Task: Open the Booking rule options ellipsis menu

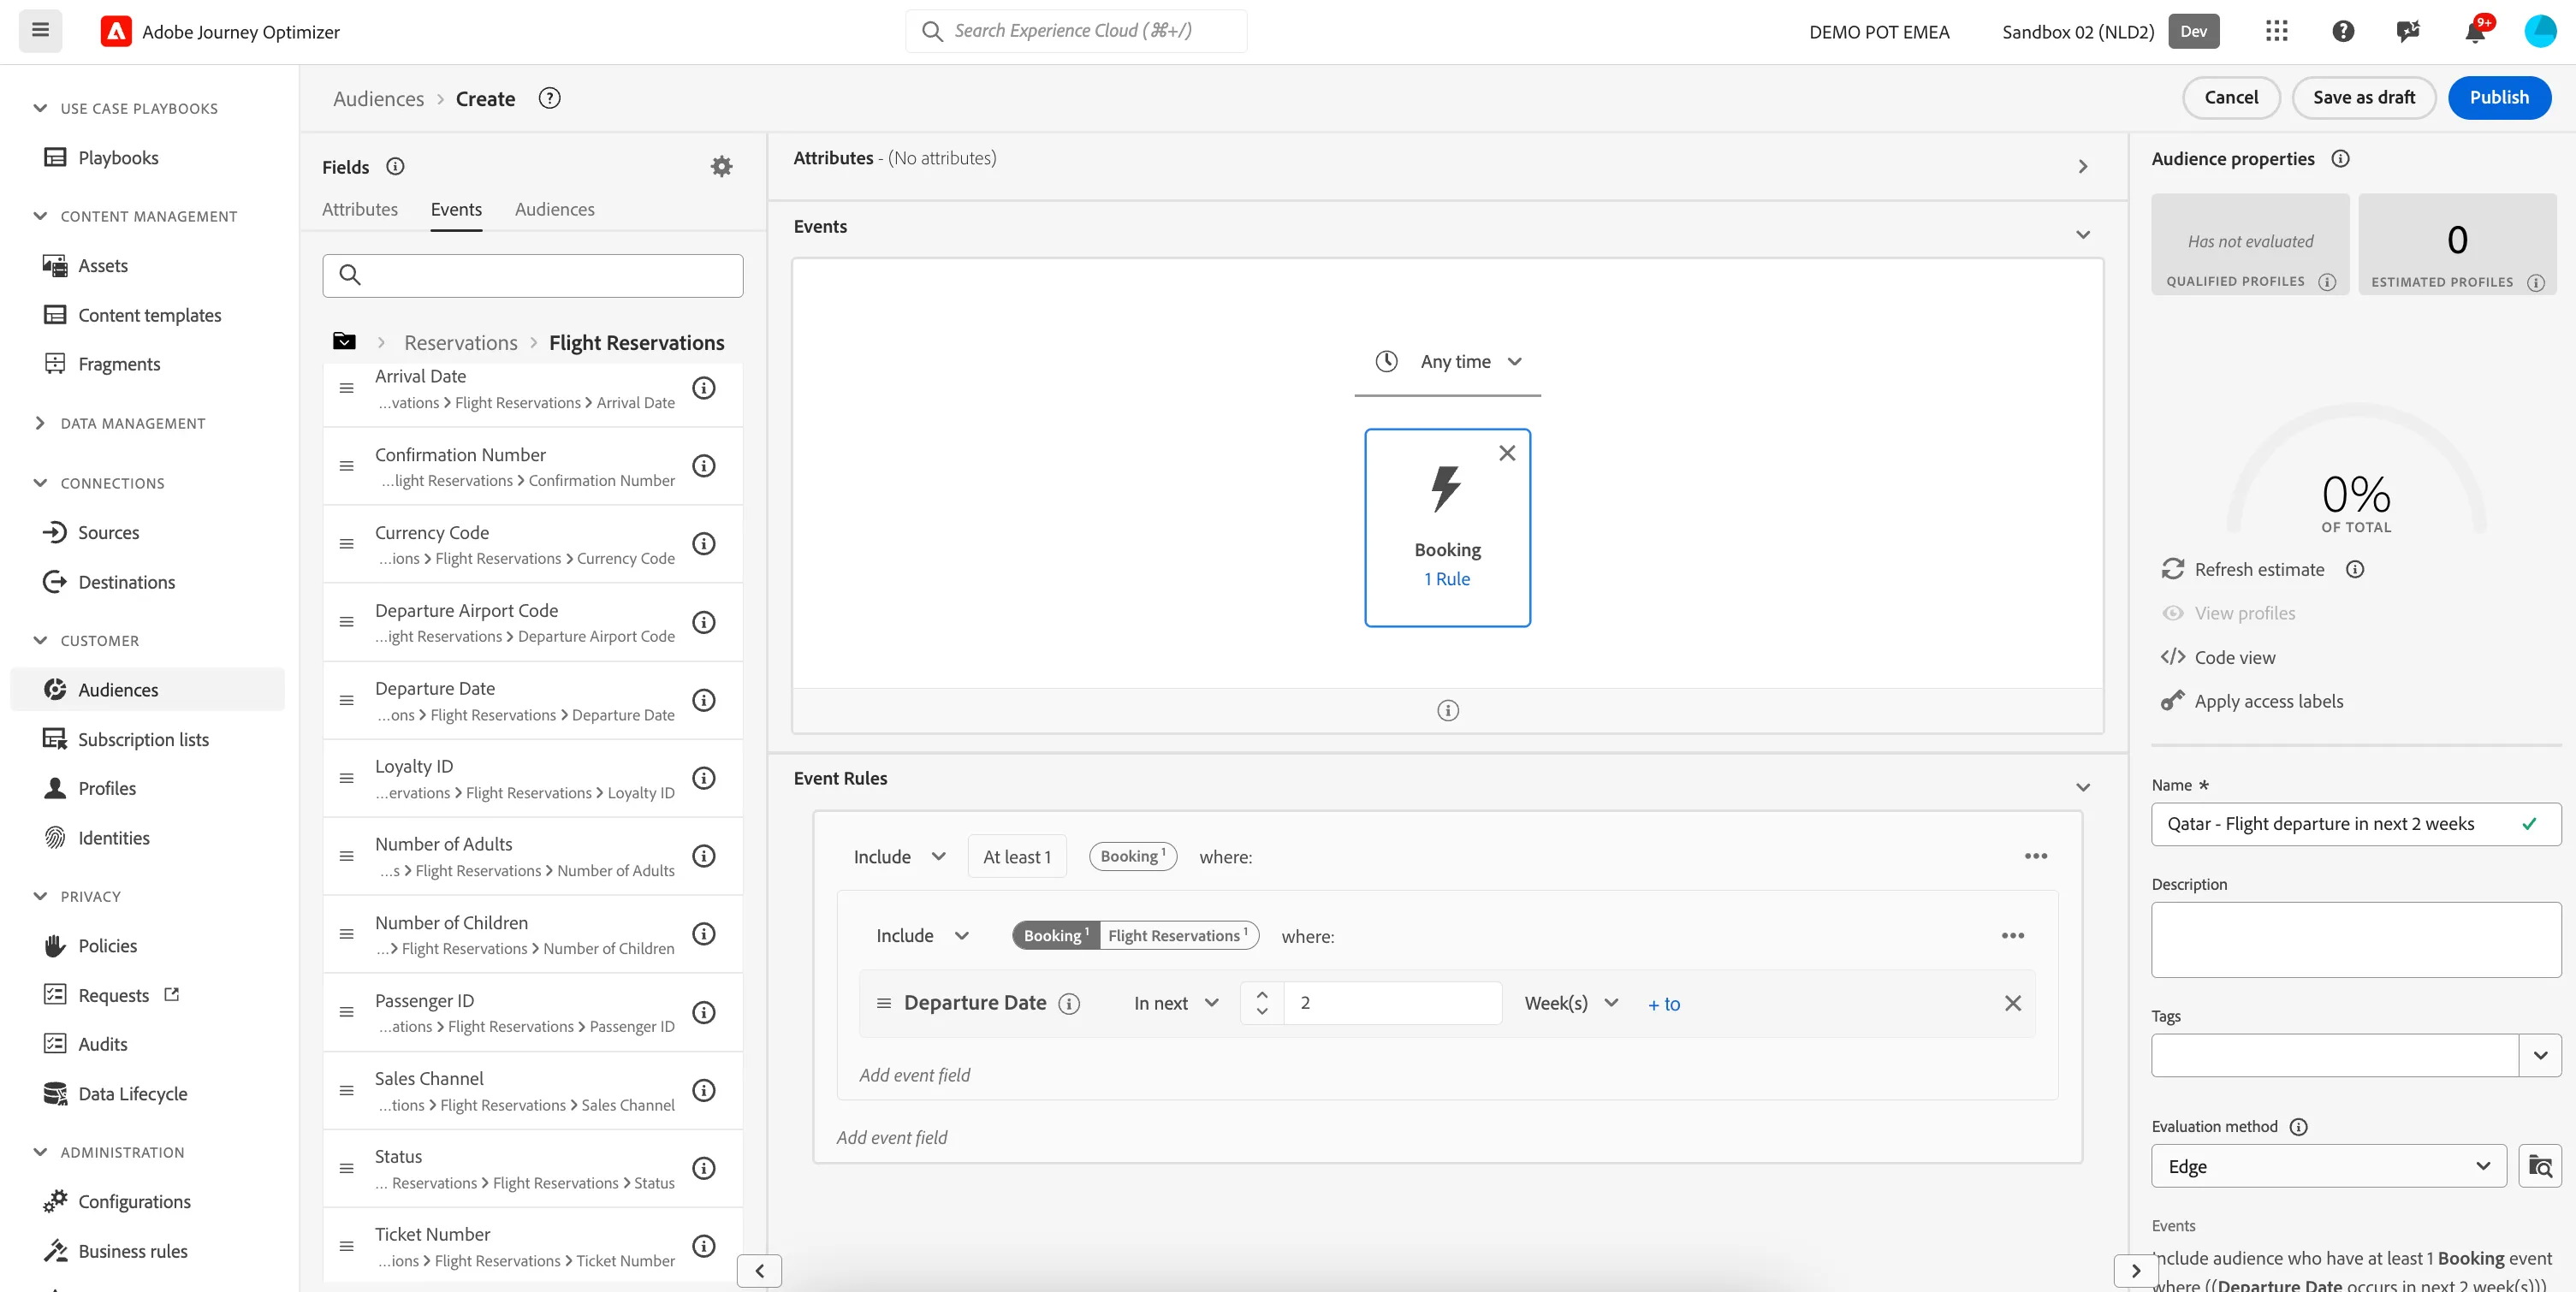Action: (2035, 856)
